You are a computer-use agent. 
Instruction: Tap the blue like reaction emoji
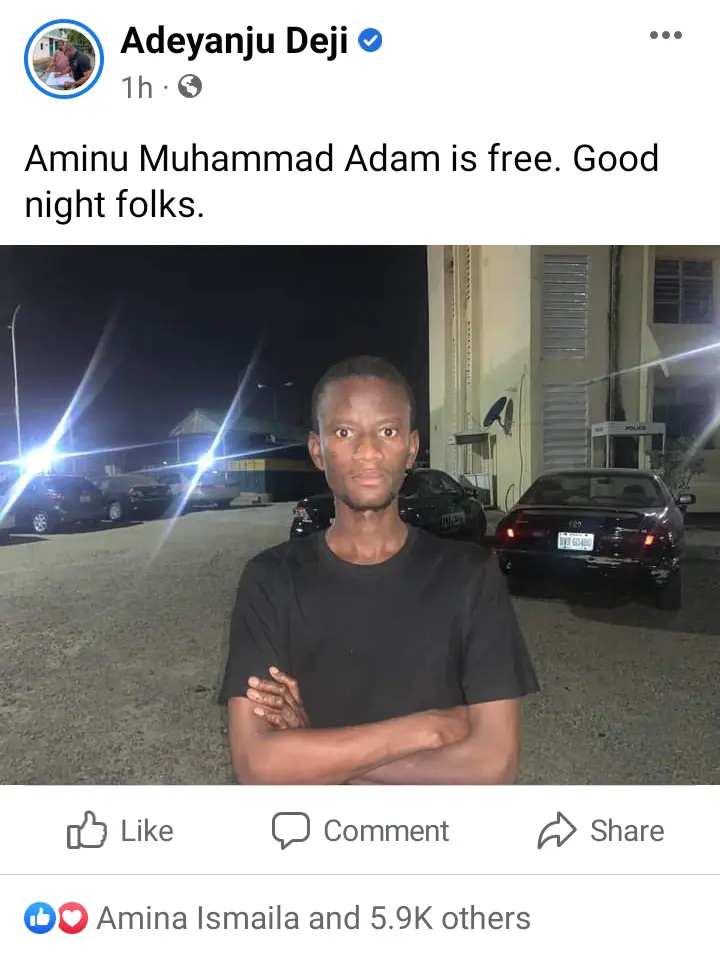(x=39, y=918)
